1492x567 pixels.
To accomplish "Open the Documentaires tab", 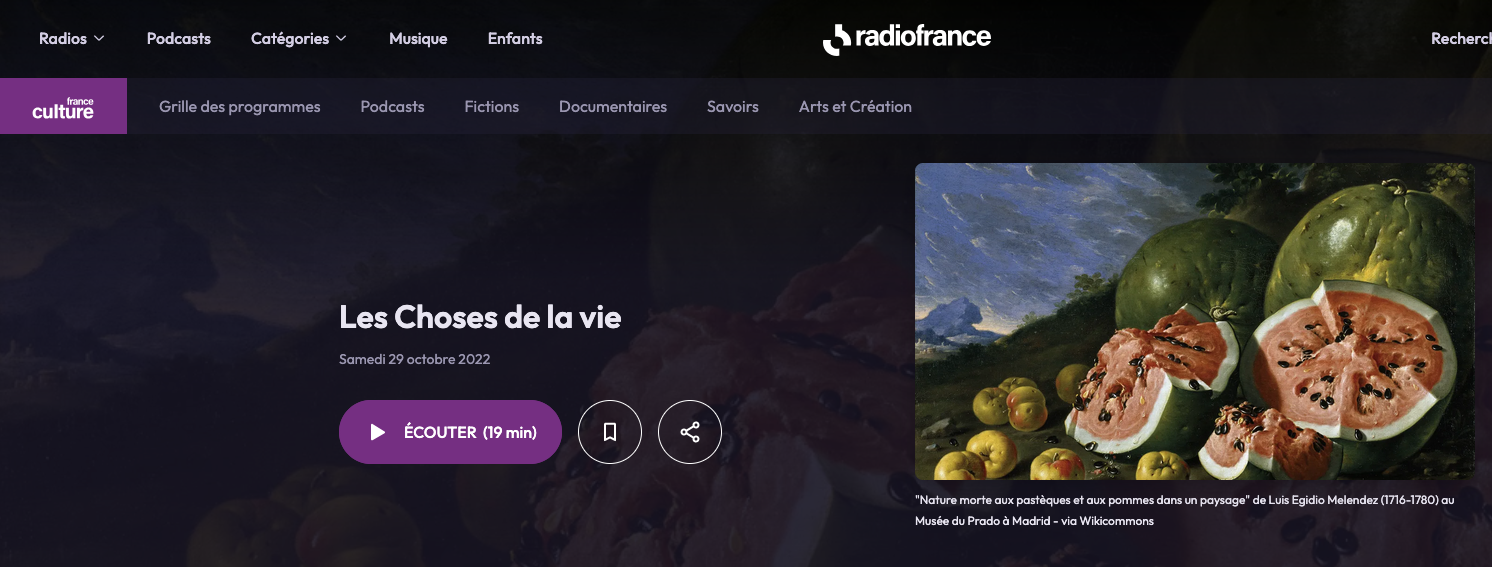I will pyautogui.click(x=613, y=106).
